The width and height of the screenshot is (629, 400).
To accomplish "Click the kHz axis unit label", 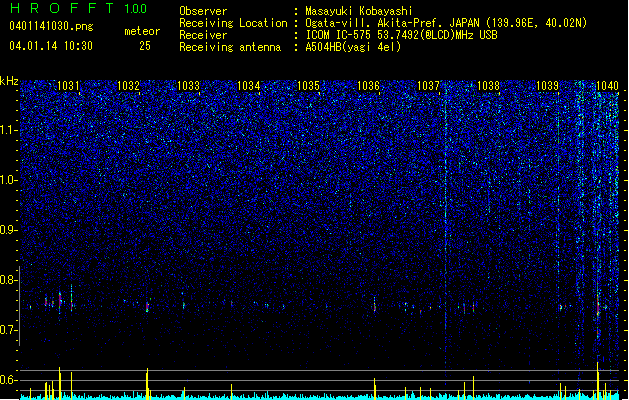I will [x=9, y=81].
